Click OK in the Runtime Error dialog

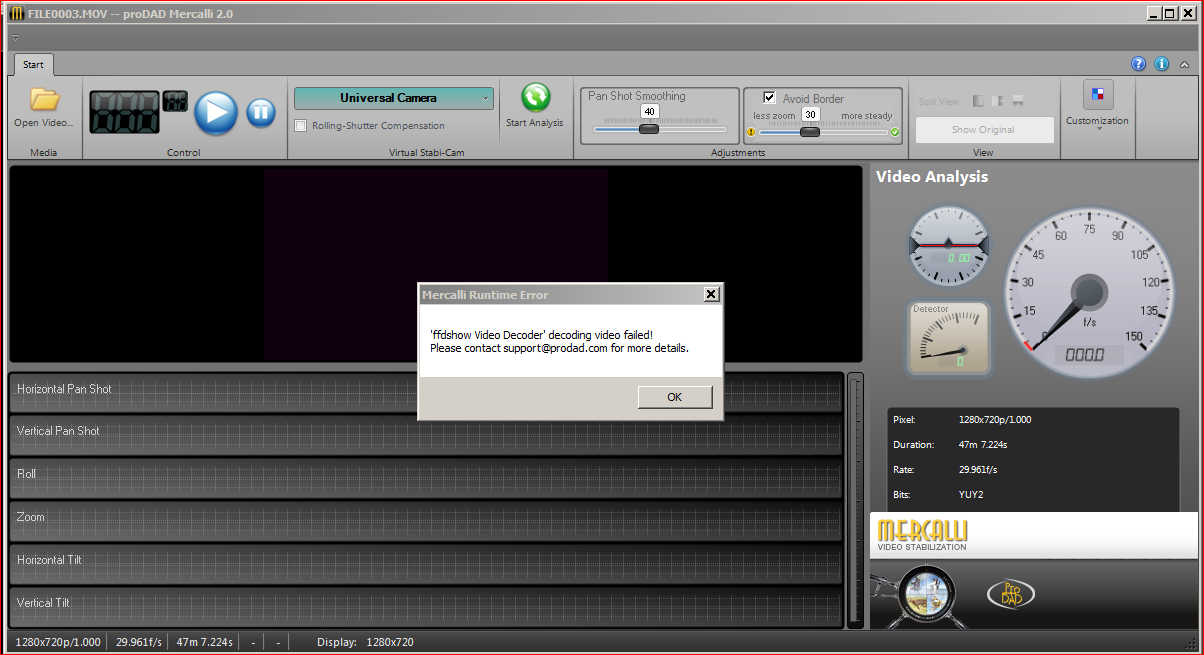click(674, 397)
